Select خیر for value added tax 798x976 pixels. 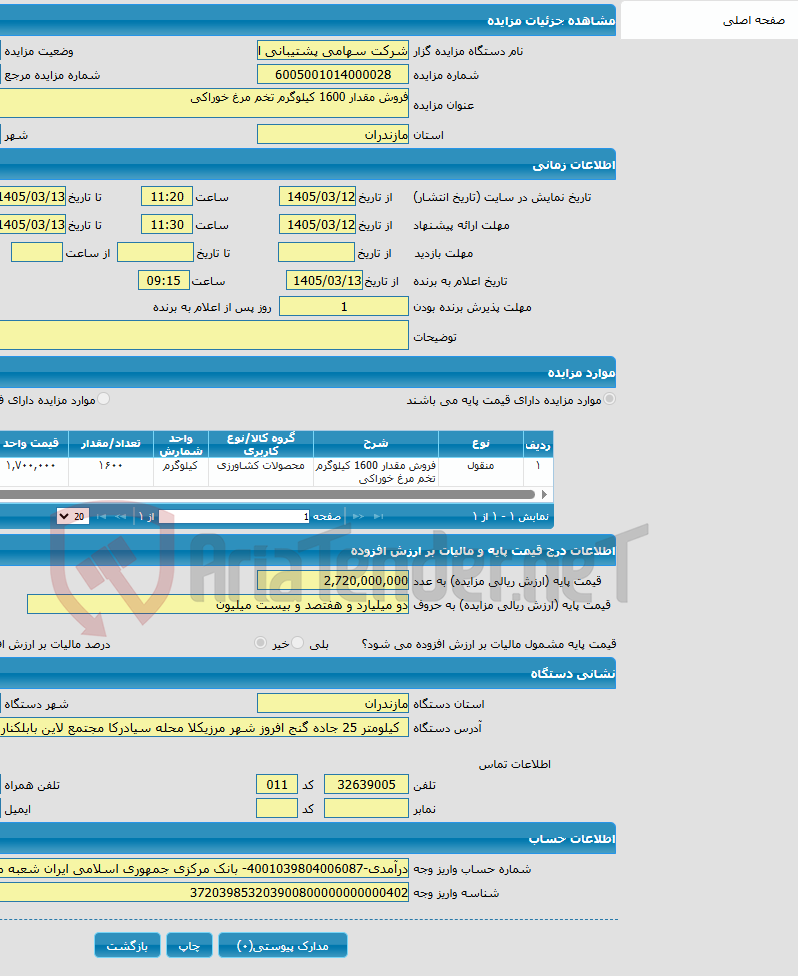click(x=260, y=643)
